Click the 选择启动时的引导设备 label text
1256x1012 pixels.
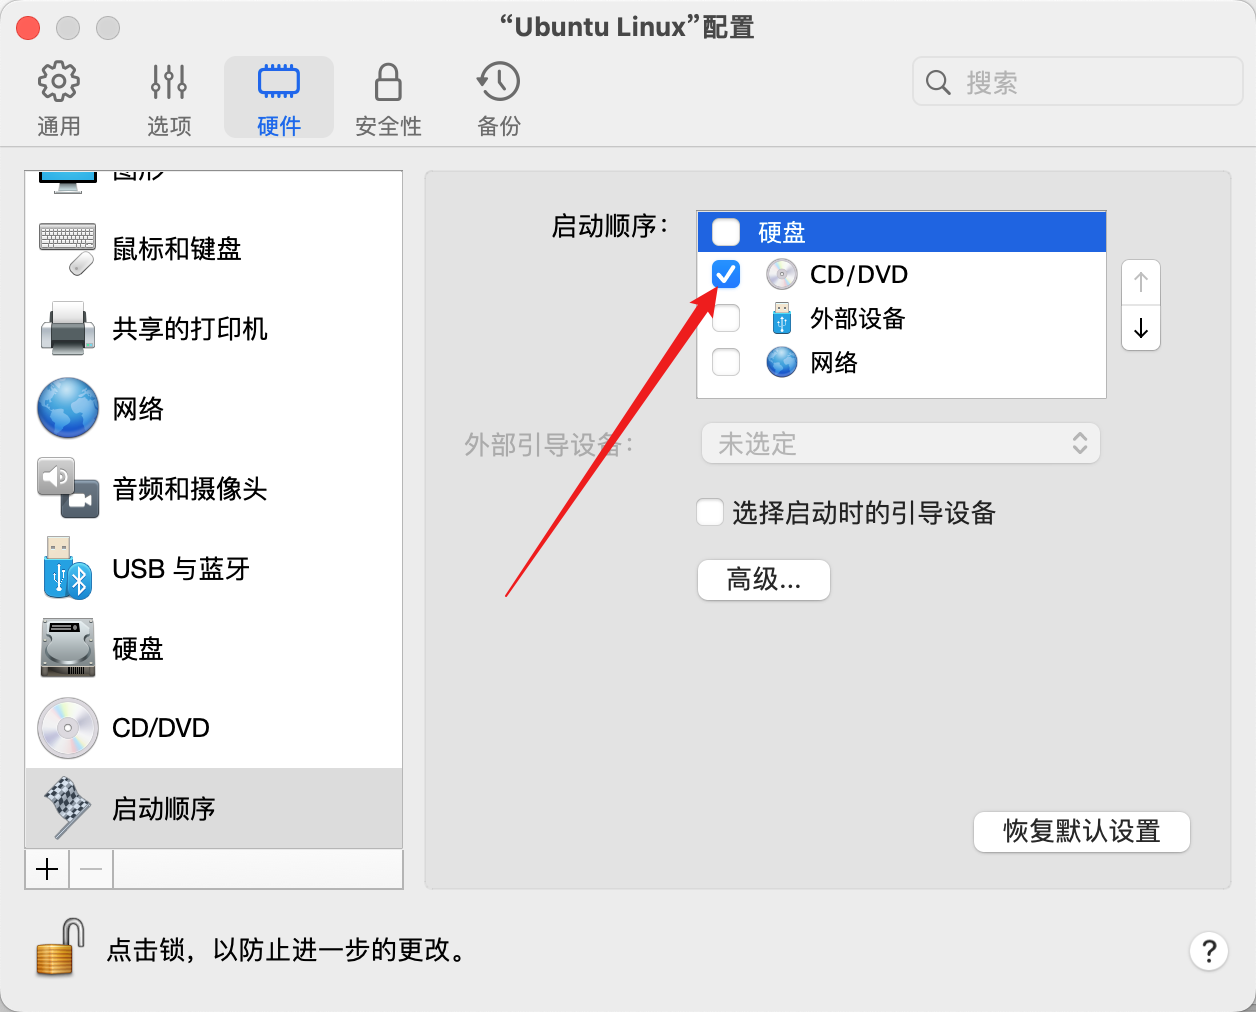[864, 513]
